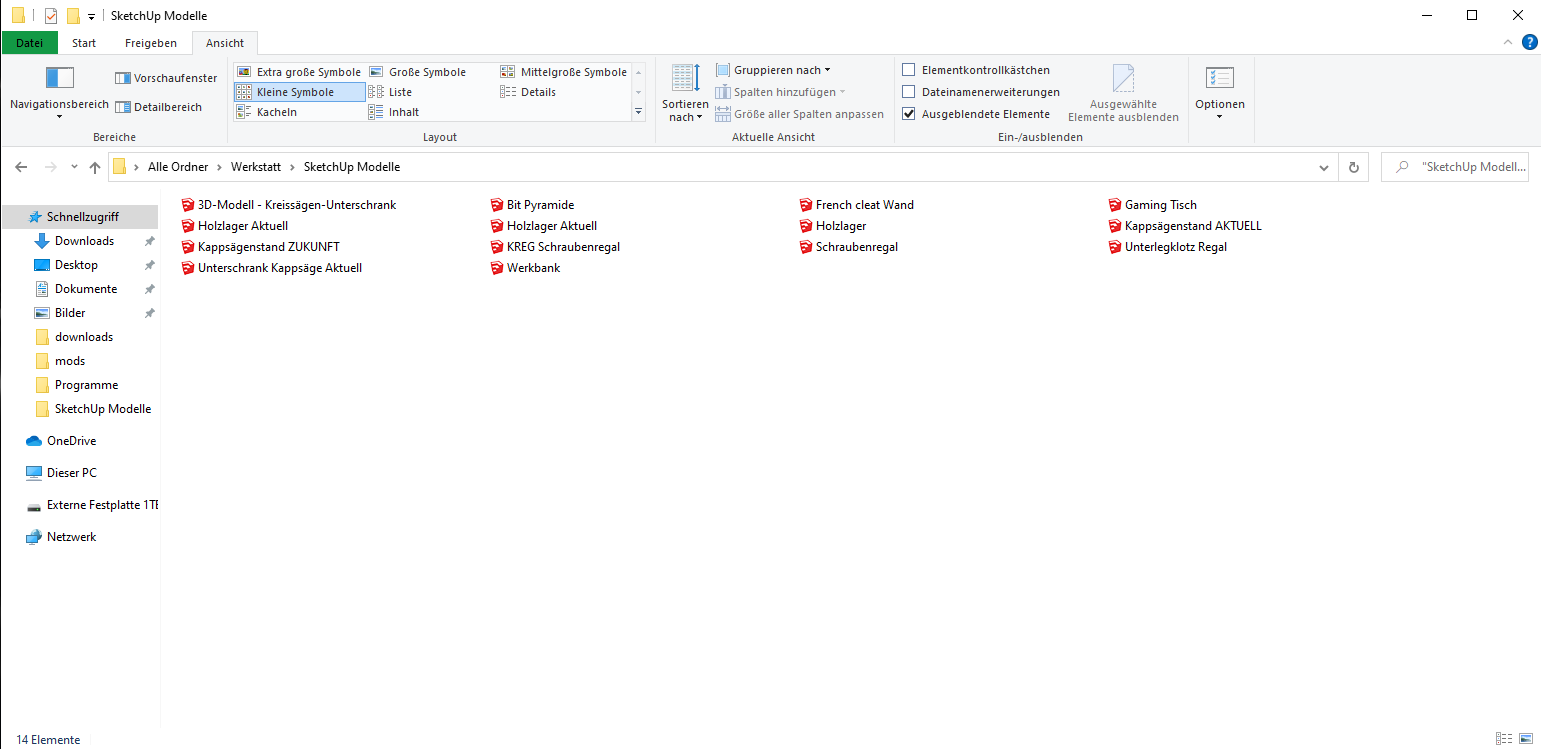Viewport: 1542px width, 749px height.
Task: Switch to details view icon in status bar
Action: click(1504, 739)
